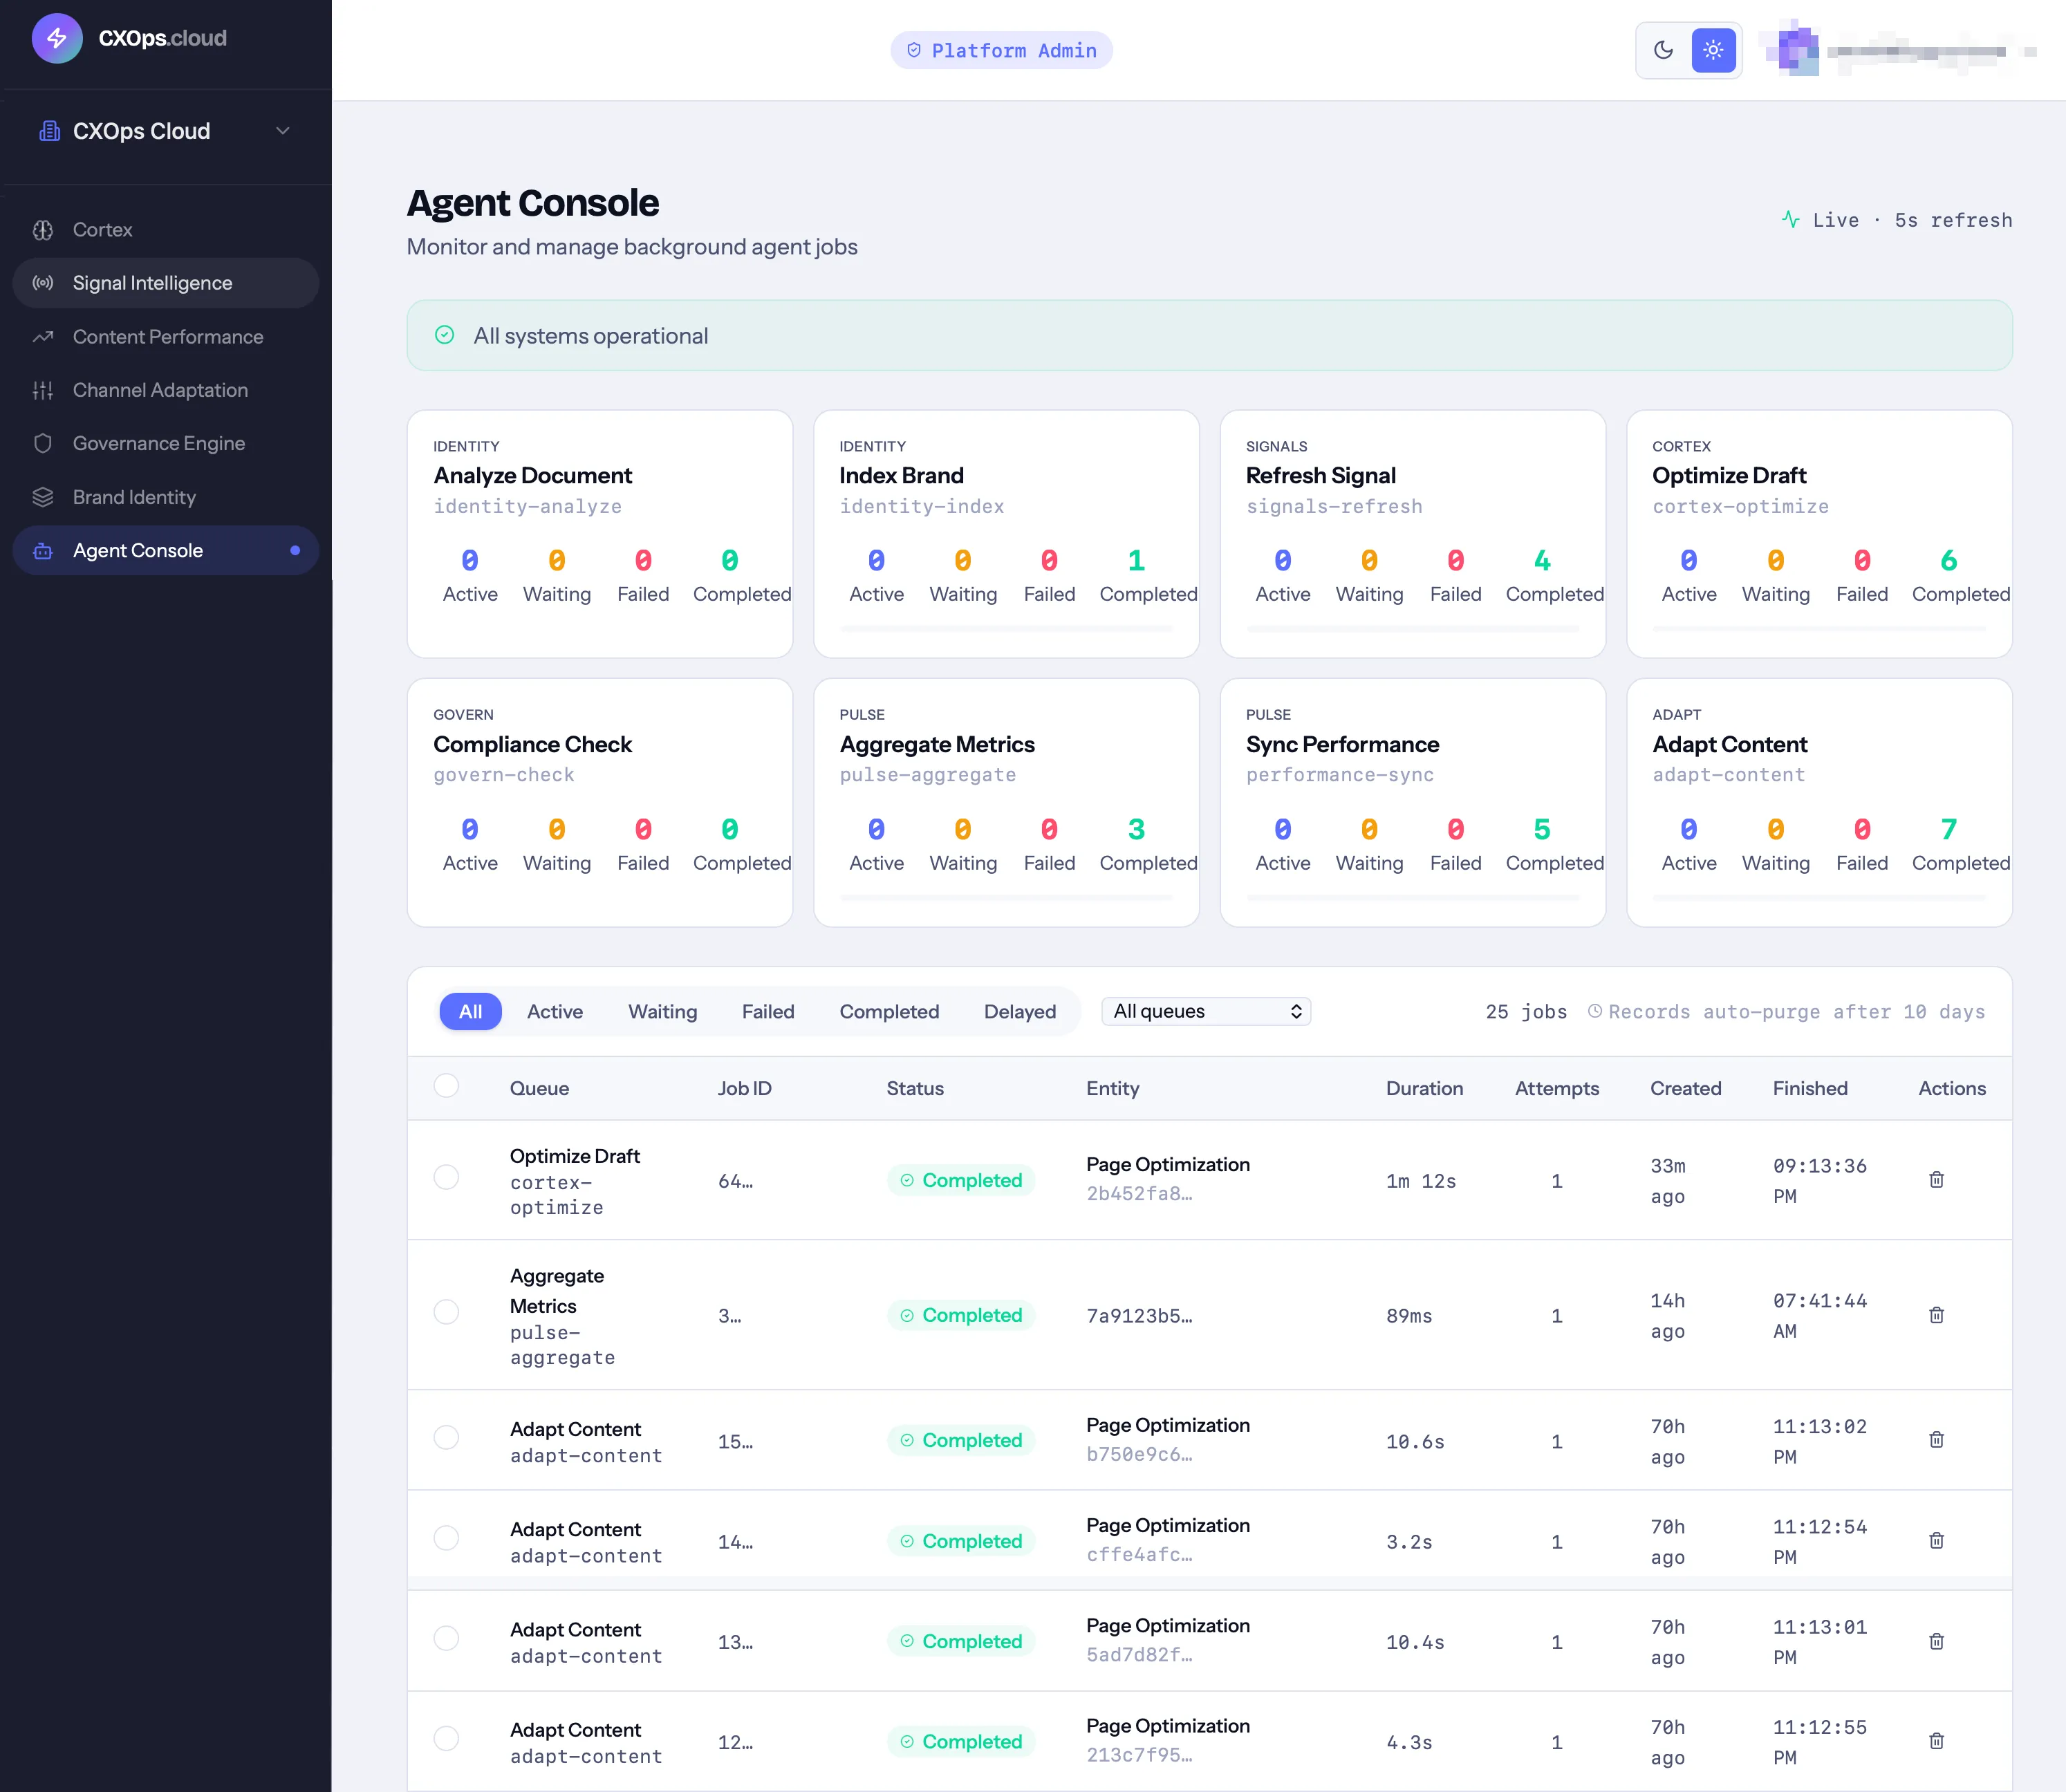Open the Refresh Signal queue card
The image size is (2066, 1792).
tap(1413, 533)
